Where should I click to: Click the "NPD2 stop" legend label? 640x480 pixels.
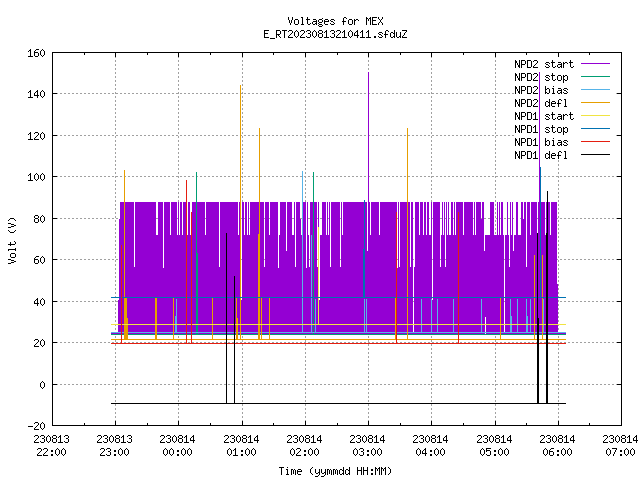point(541,77)
